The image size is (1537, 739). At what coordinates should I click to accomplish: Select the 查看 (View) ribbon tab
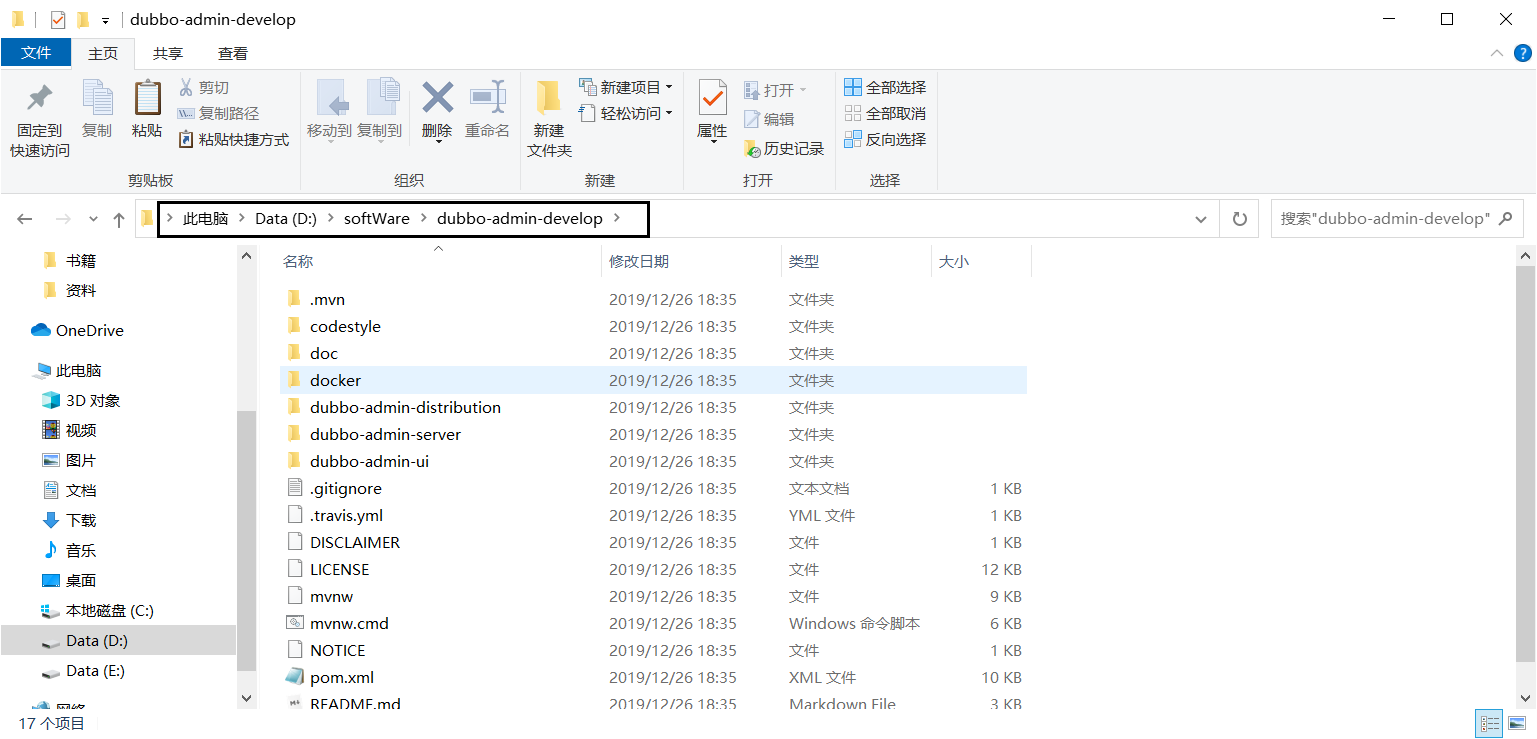(233, 53)
